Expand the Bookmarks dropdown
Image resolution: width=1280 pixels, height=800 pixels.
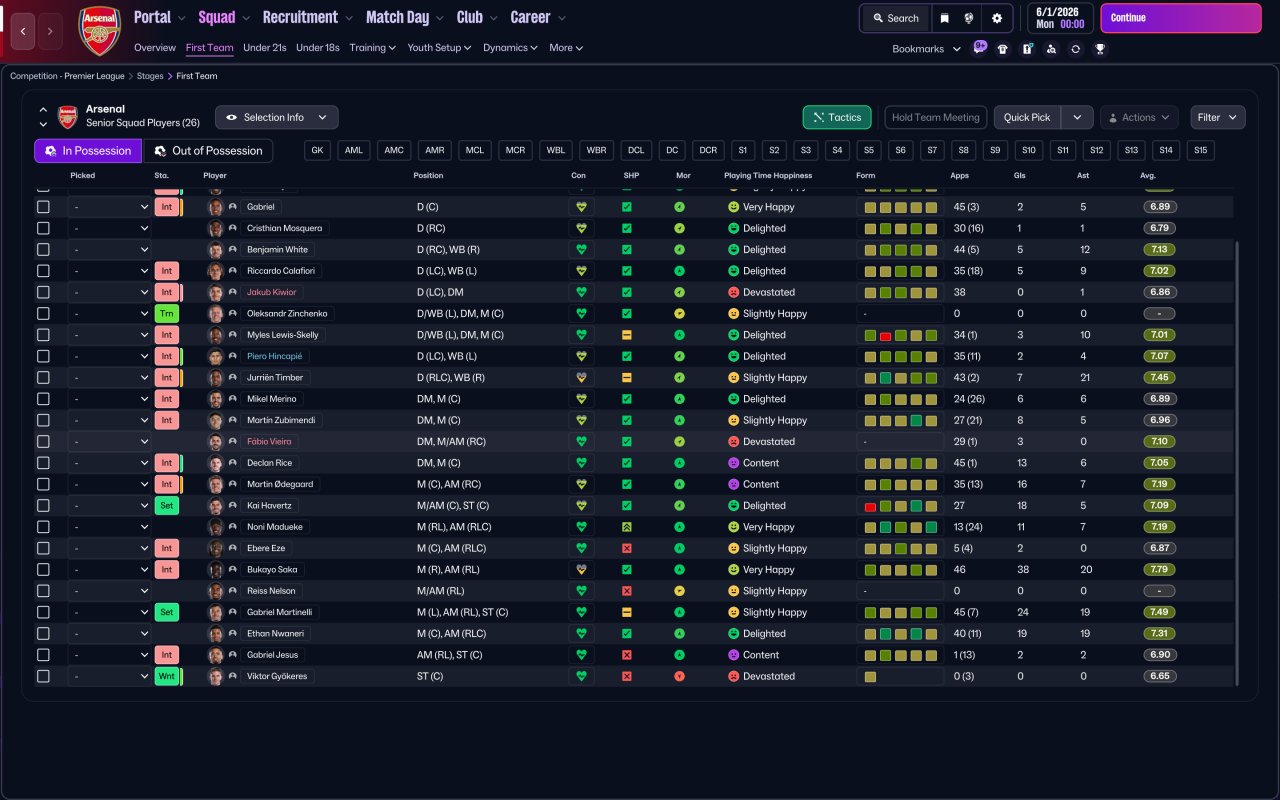926,49
